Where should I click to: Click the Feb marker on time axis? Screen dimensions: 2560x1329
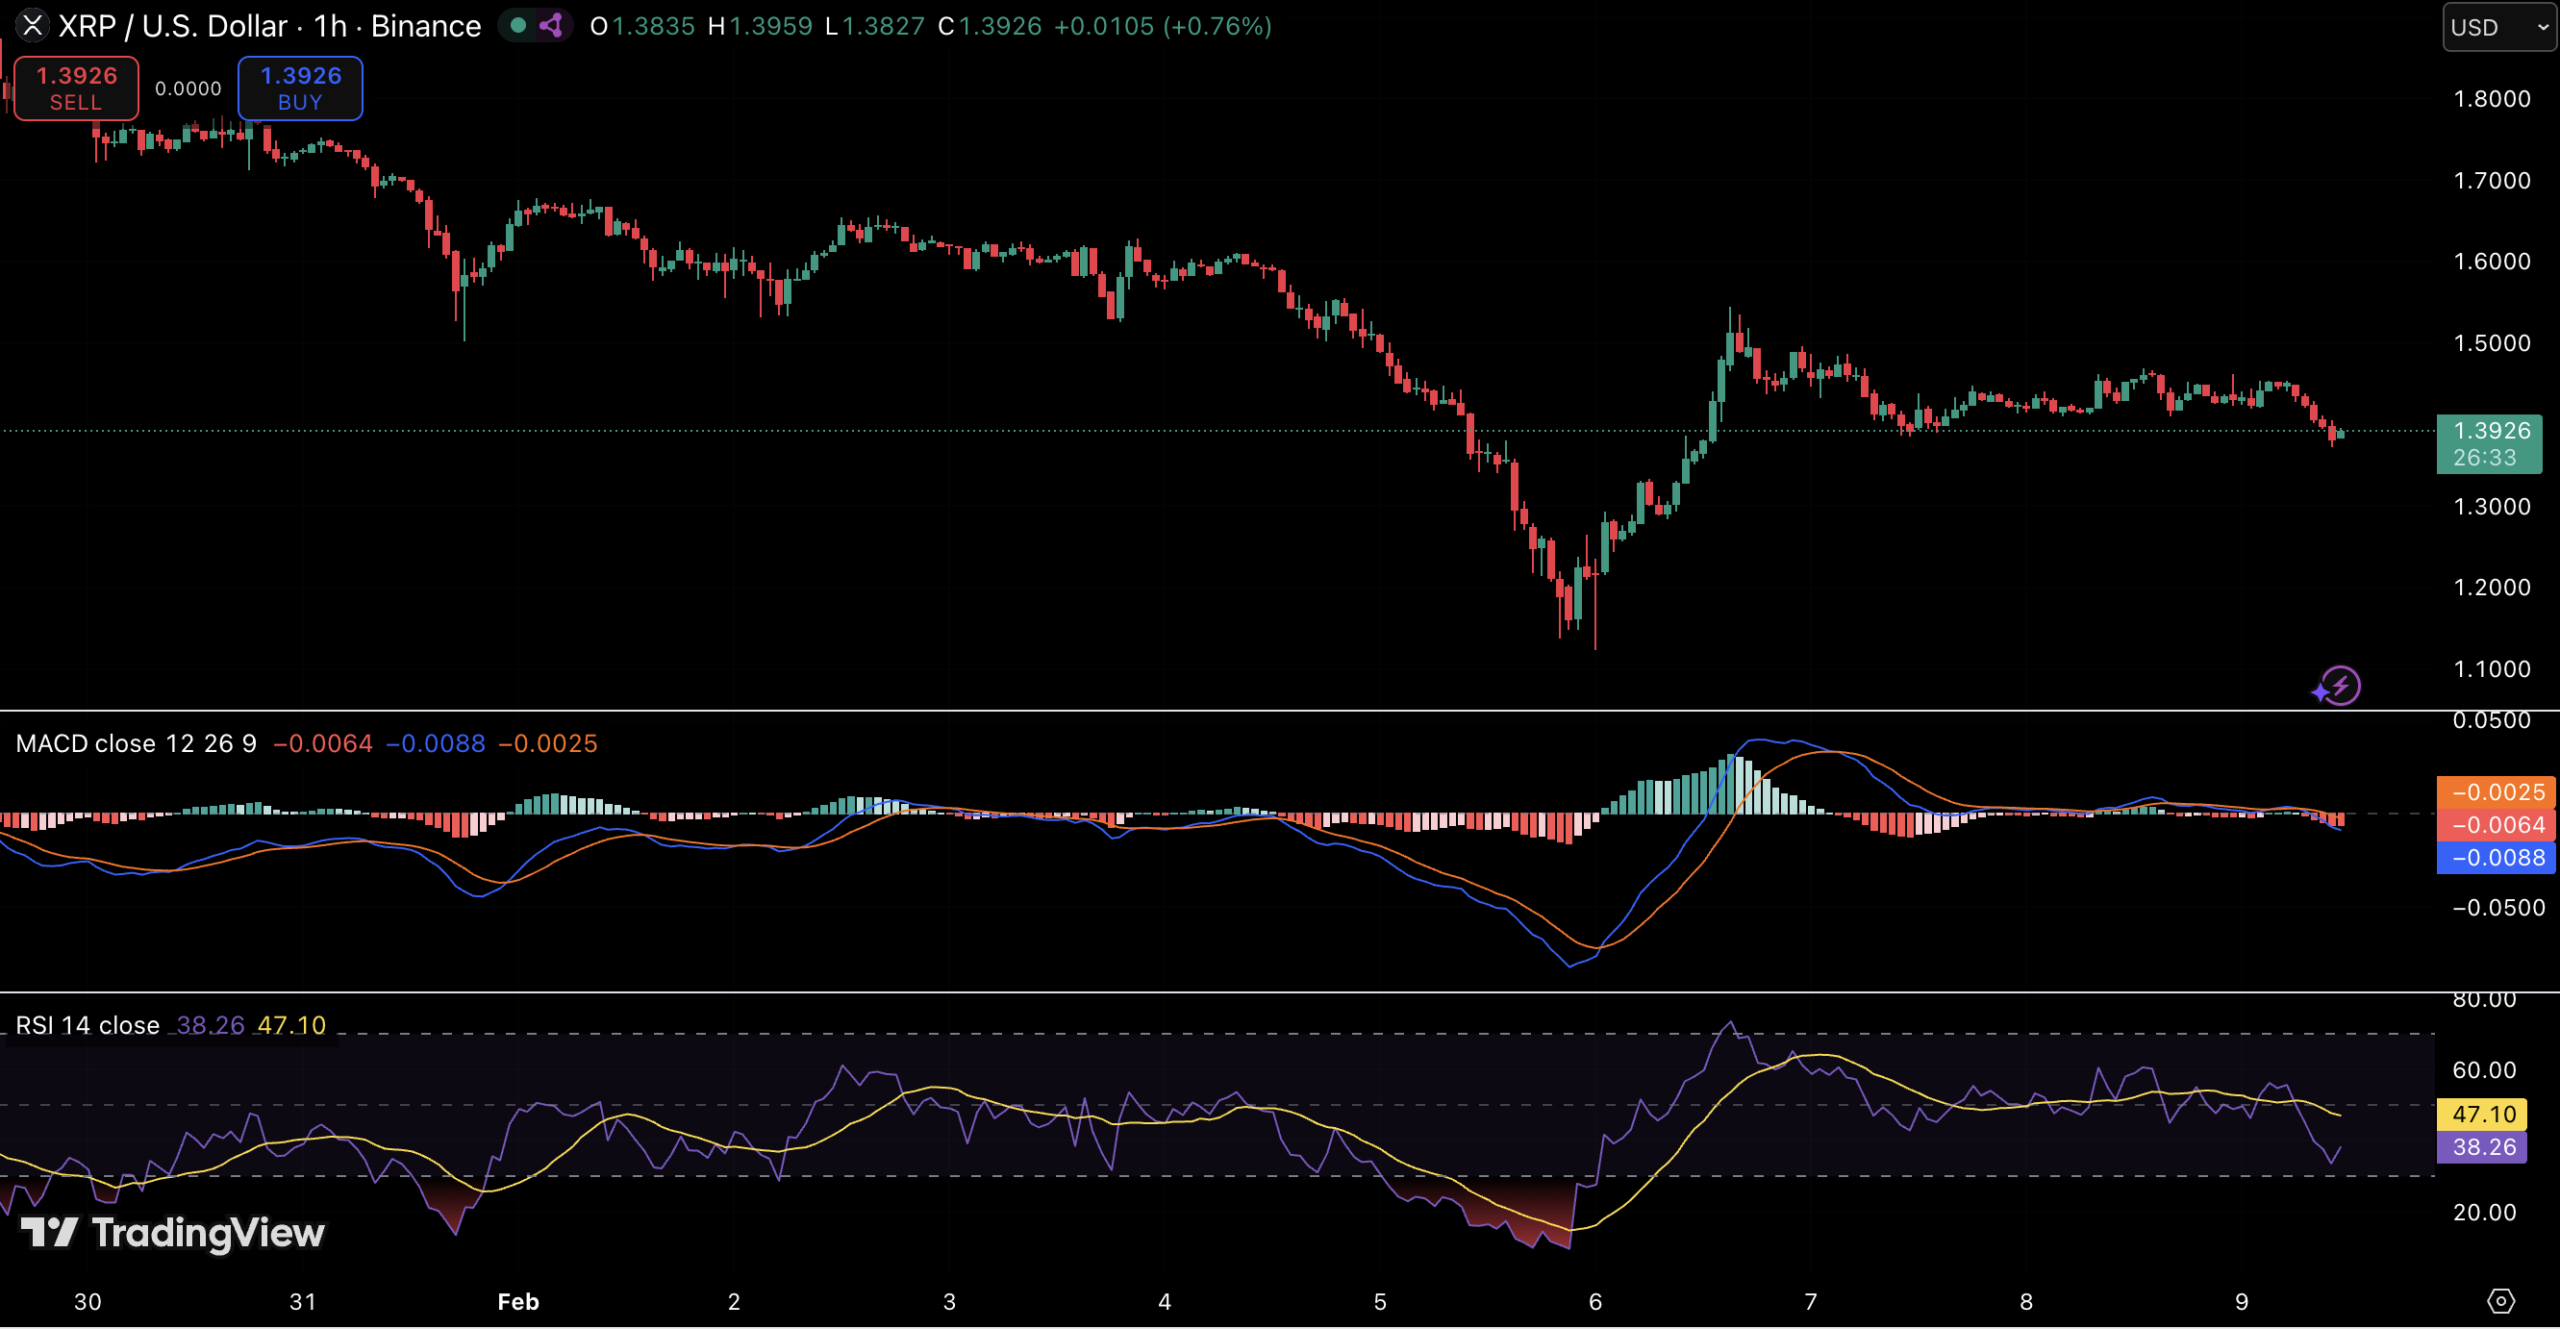click(518, 1302)
